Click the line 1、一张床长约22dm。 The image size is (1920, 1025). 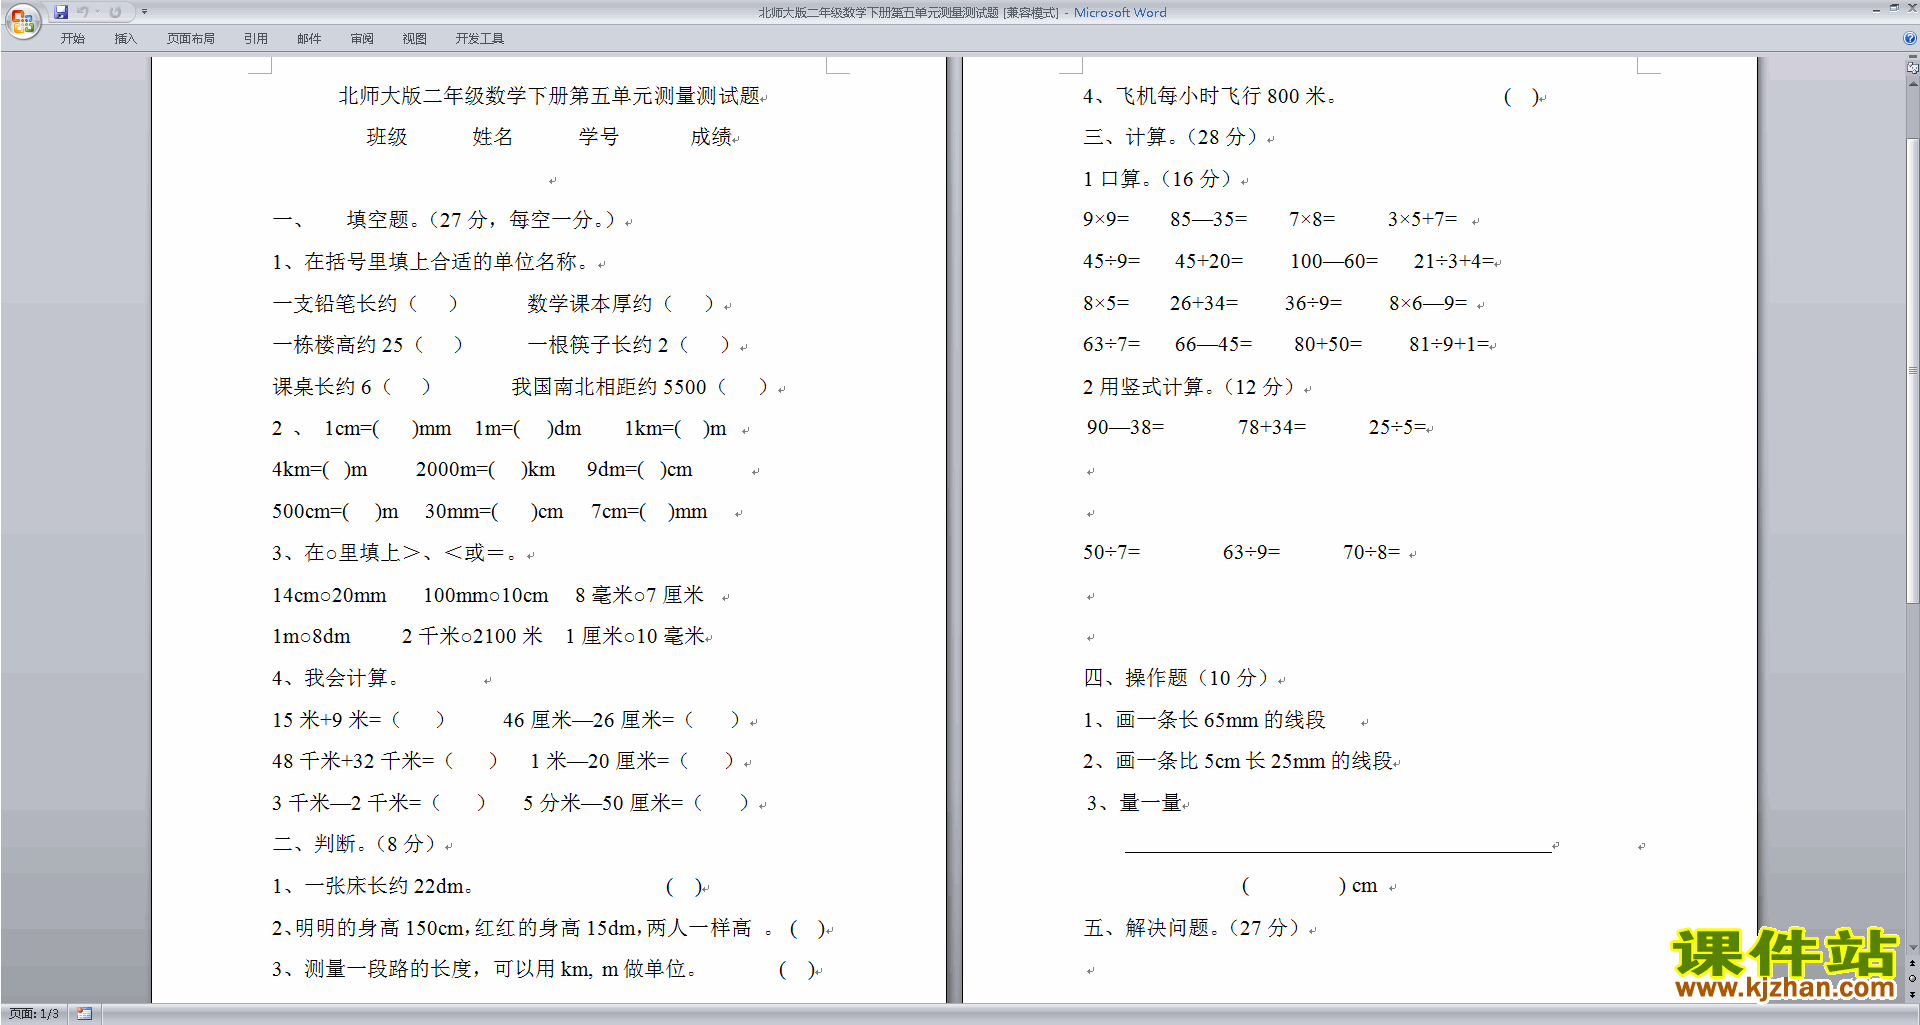point(373,887)
